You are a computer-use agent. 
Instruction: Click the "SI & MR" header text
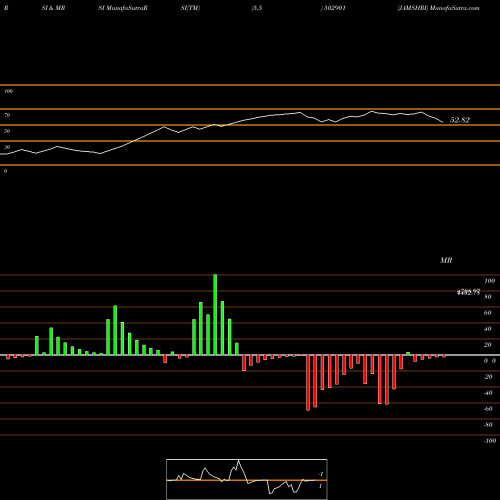pyautogui.click(x=53, y=8)
